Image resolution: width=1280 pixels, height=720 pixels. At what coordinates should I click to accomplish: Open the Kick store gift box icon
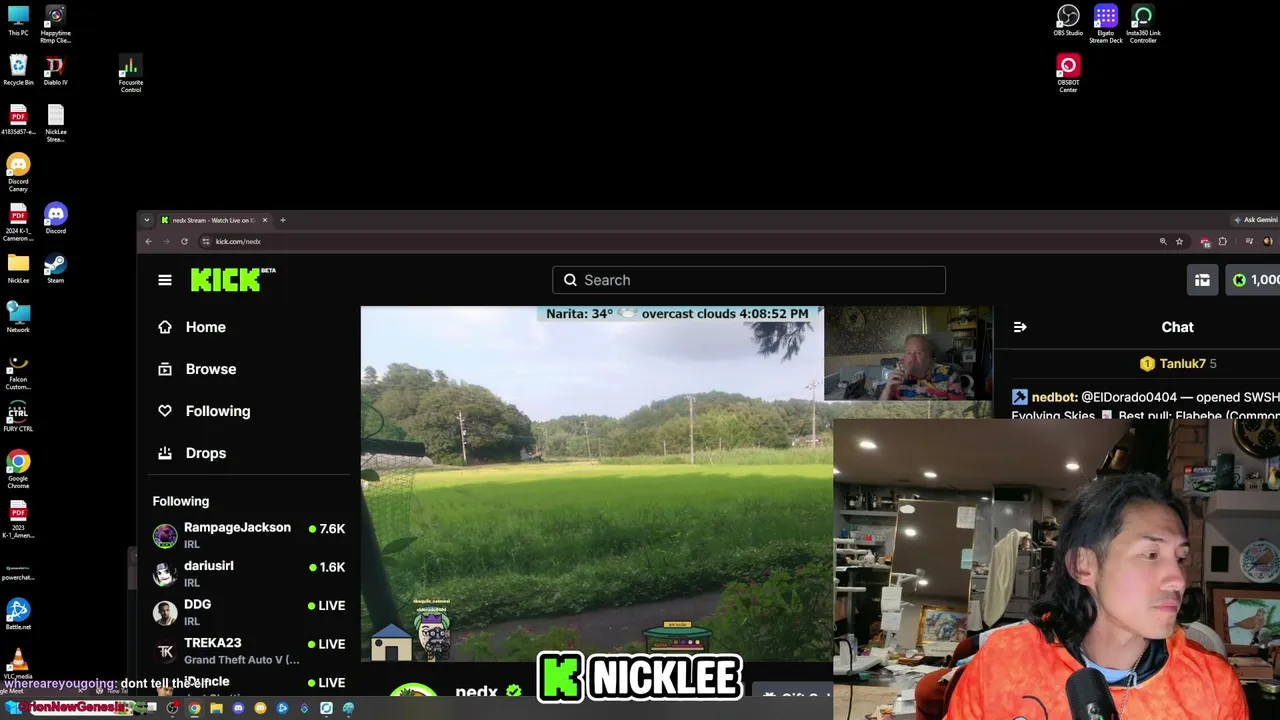point(1202,280)
